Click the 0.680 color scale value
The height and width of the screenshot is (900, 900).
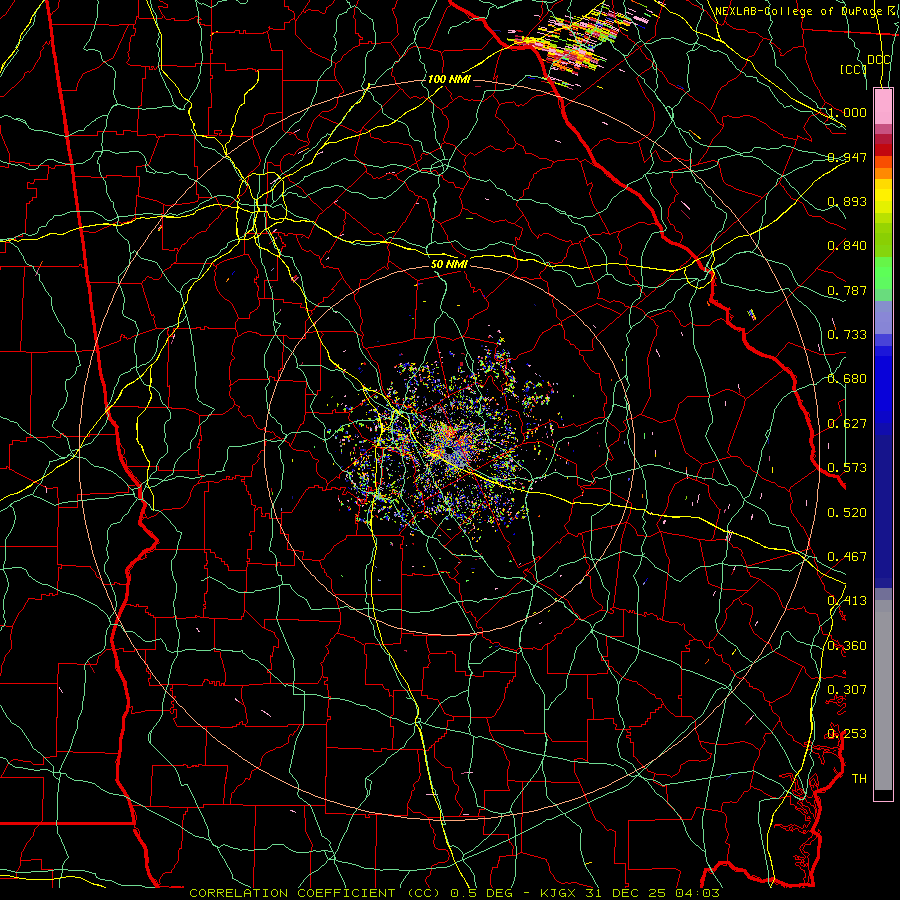[847, 378]
